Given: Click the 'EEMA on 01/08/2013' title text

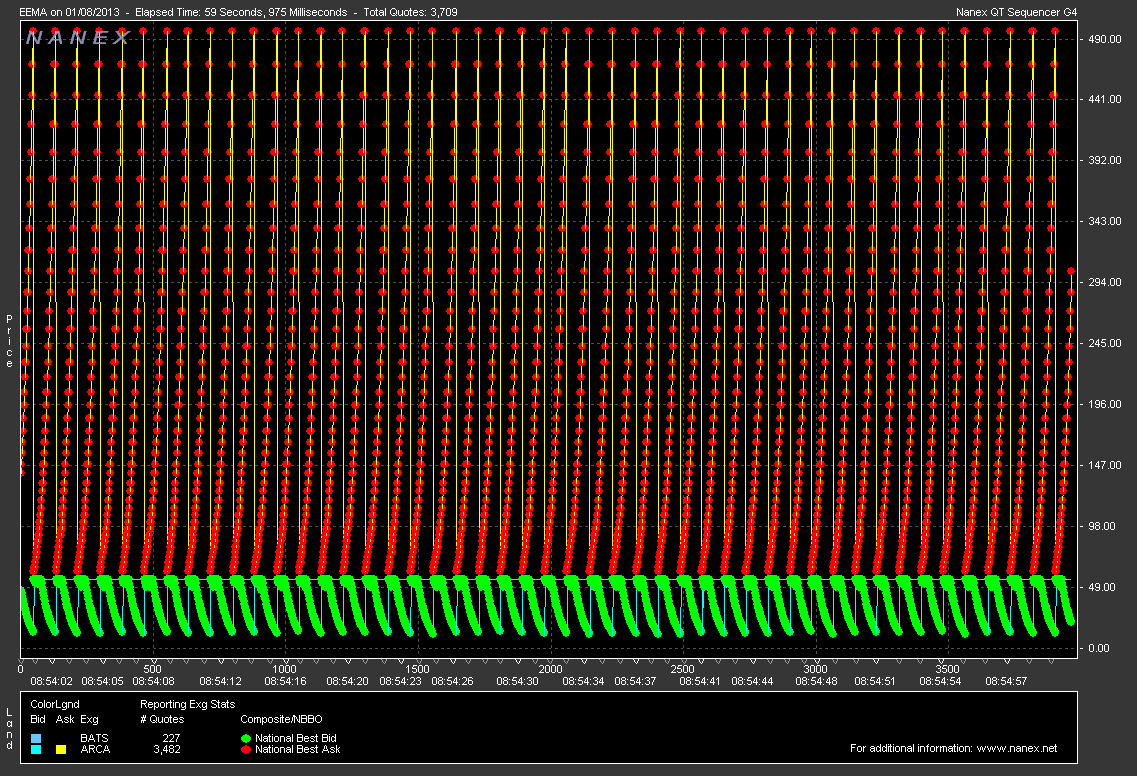Looking at the screenshot, I should [x=69, y=12].
